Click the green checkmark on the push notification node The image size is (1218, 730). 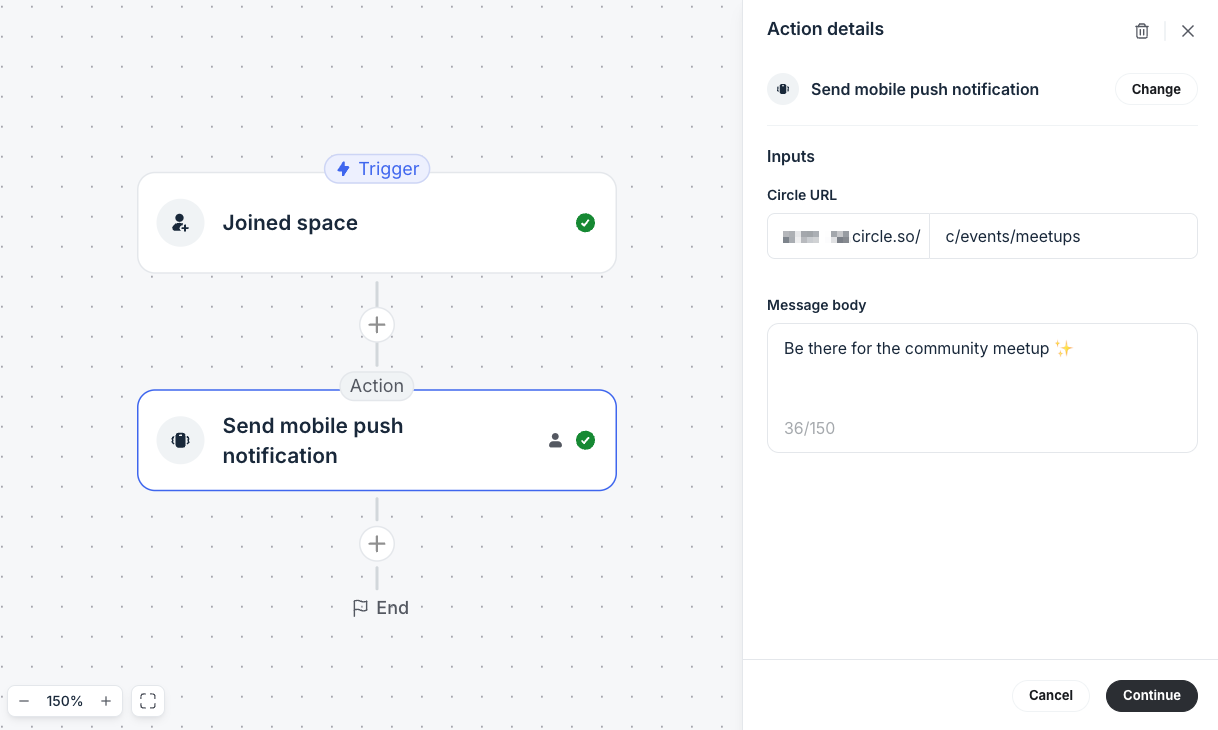coord(586,440)
